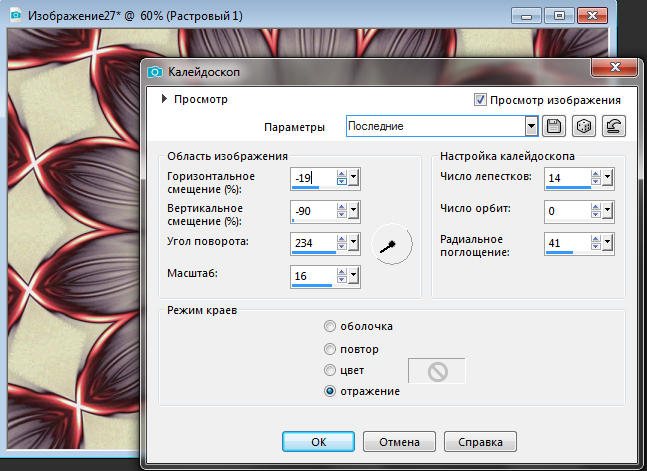647x471 pixels.
Task: Open the 'Параметры' presets dropdown
Action: tap(532, 126)
